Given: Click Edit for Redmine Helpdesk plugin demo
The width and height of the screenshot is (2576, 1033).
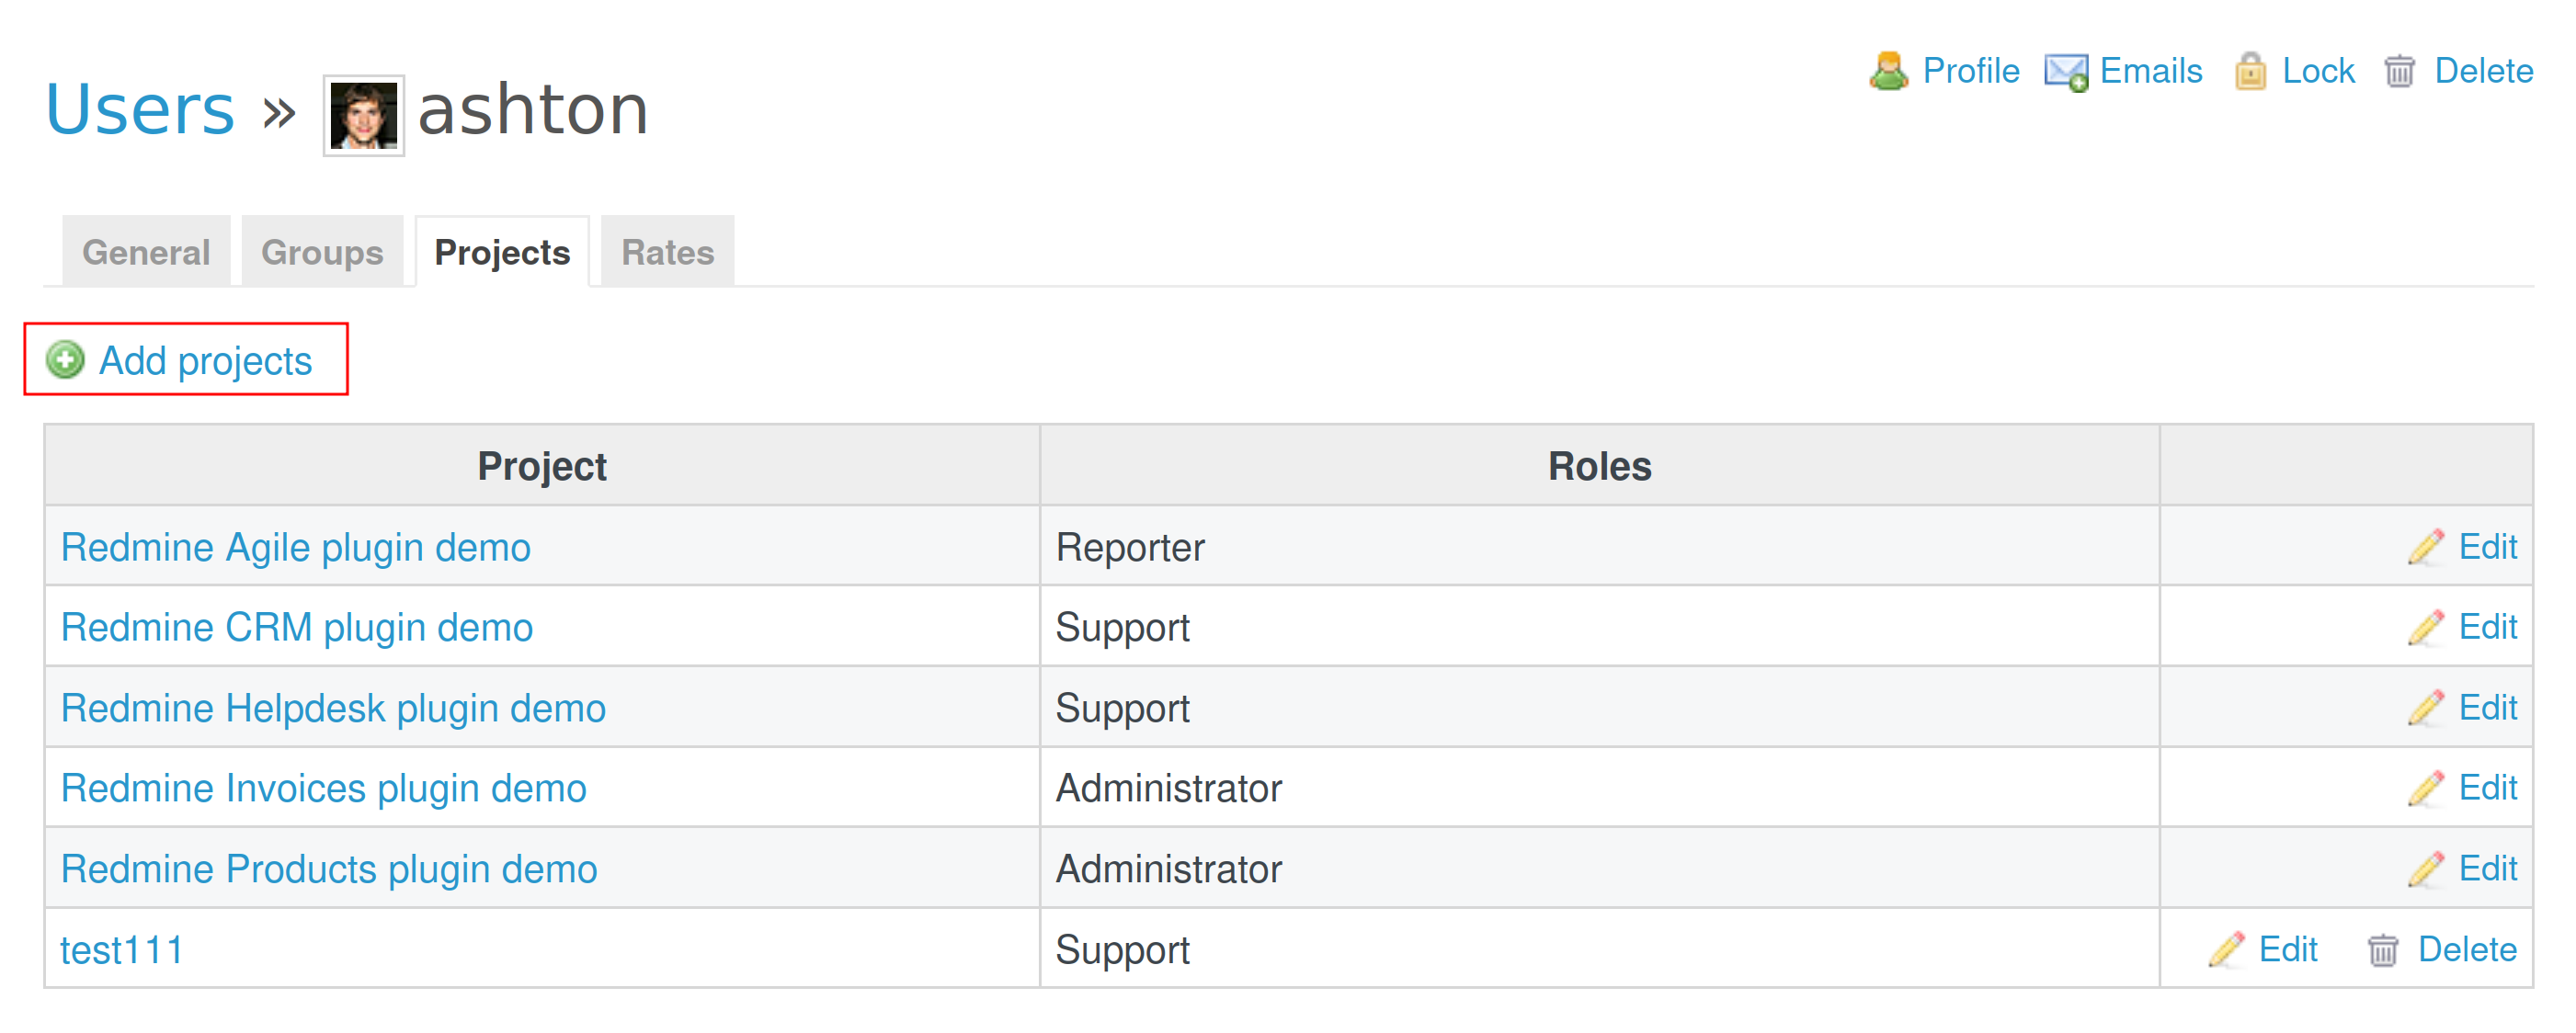Looking at the screenshot, I should coord(2487,707).
